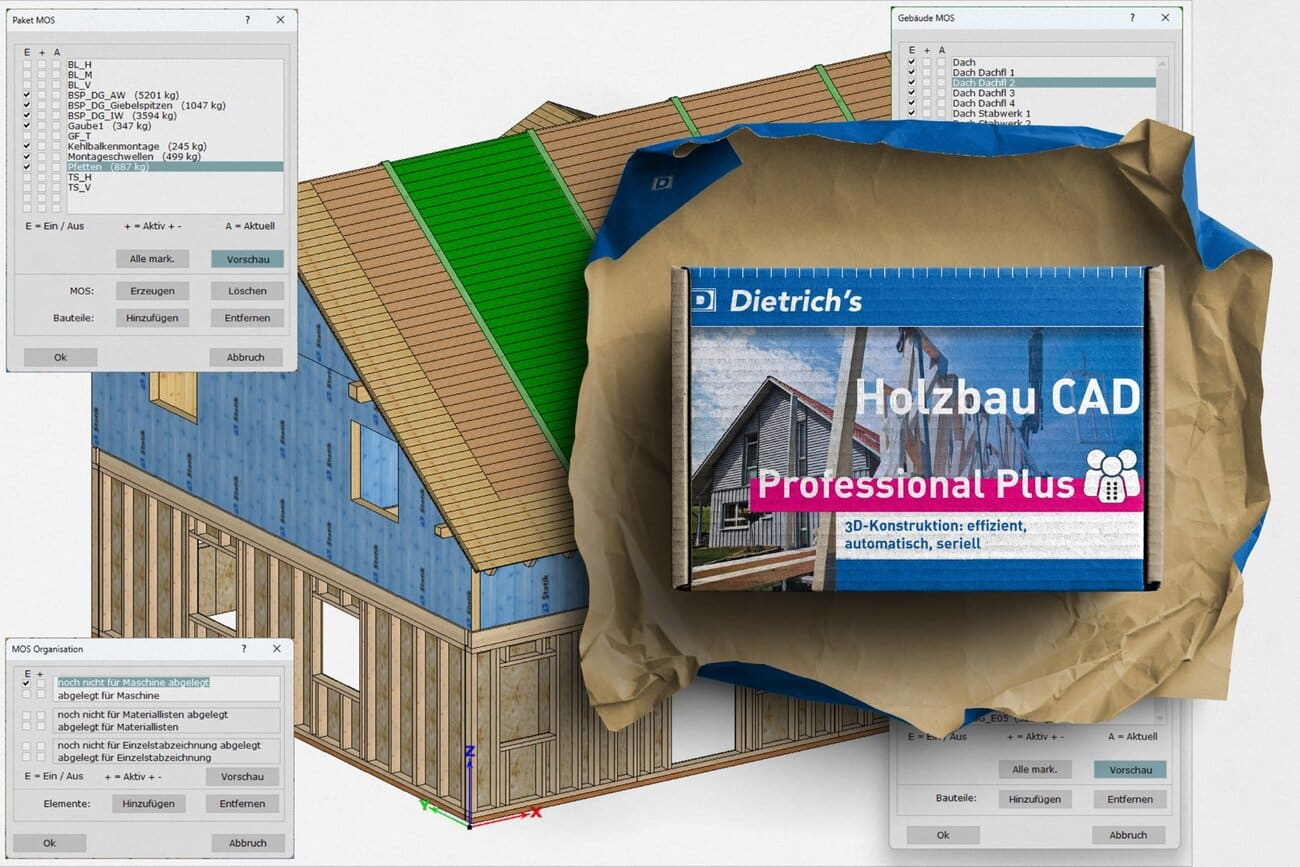Open help in the Paket MOS dialog
The width and height of the screenshot is (1300, 867).
click(x=247, y=19)
